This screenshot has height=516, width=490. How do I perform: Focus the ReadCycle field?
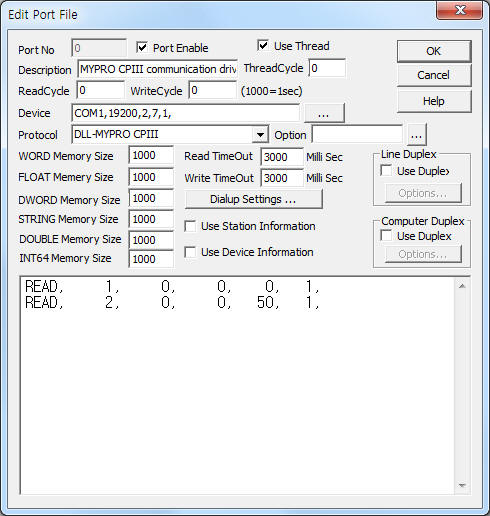pyautogui.click(x=101, y=90)
